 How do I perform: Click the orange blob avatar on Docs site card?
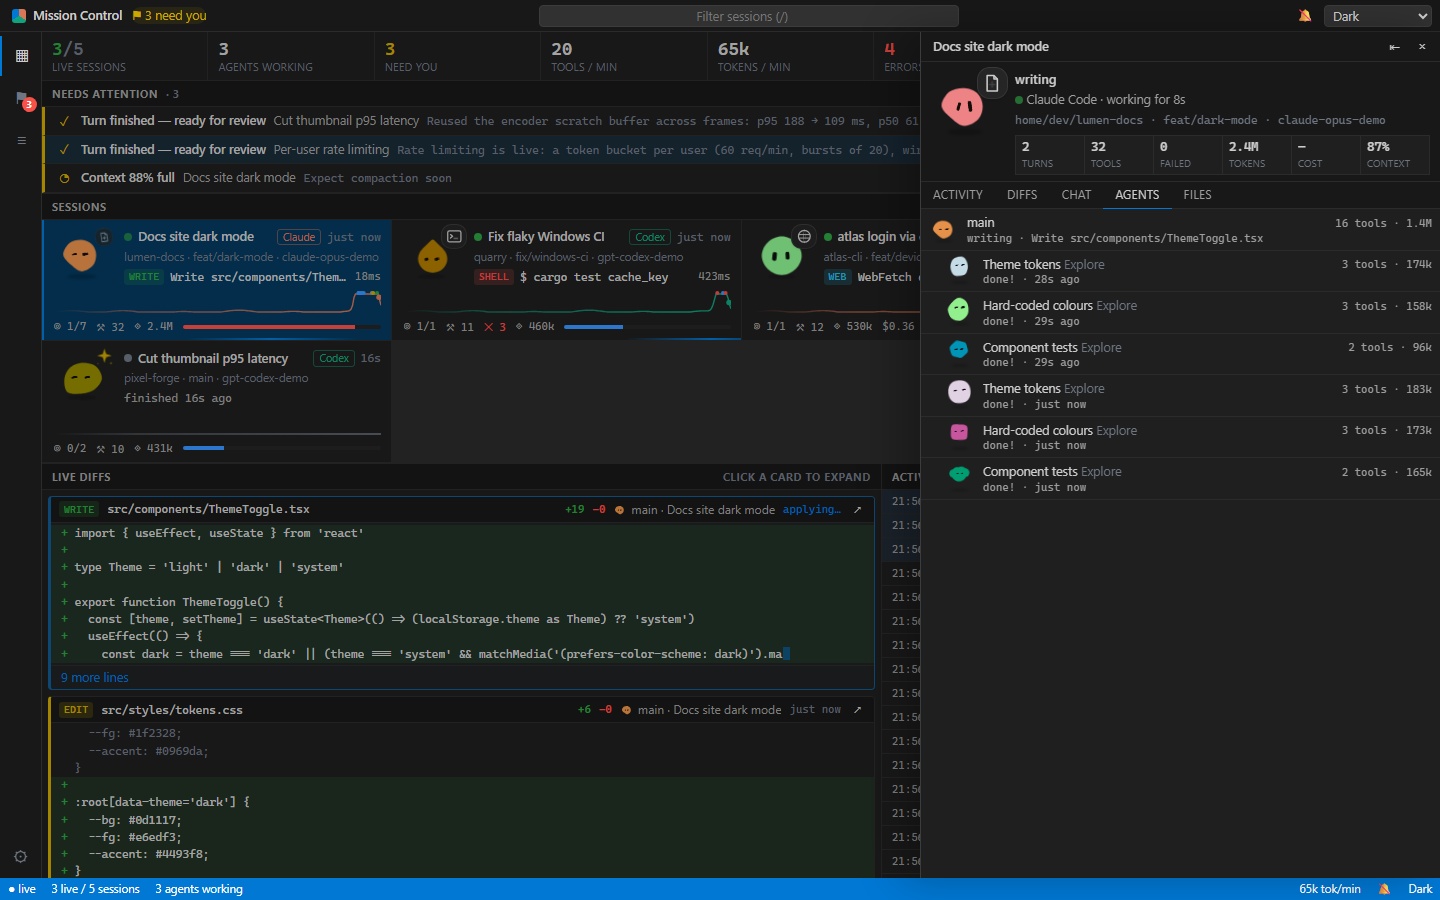coord(80,255)
